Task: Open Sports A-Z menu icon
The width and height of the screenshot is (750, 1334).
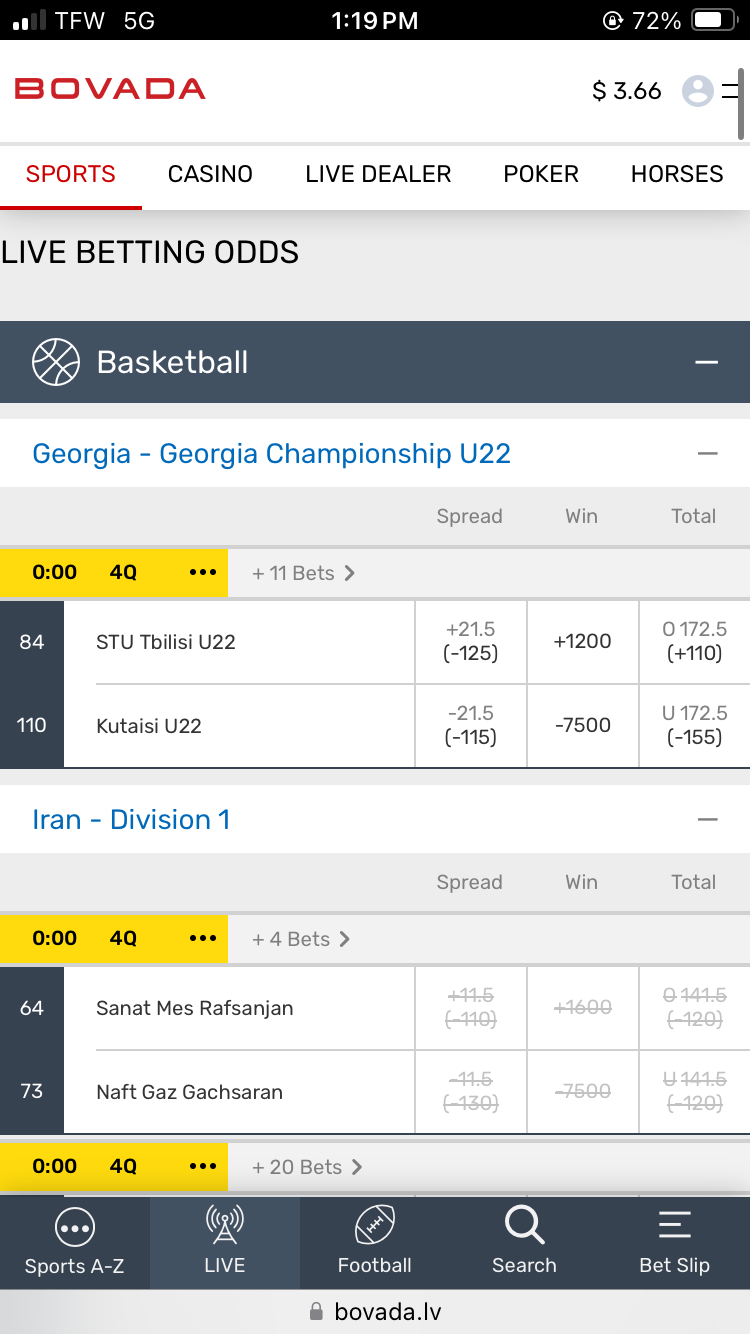Action: coord(75,1227)
